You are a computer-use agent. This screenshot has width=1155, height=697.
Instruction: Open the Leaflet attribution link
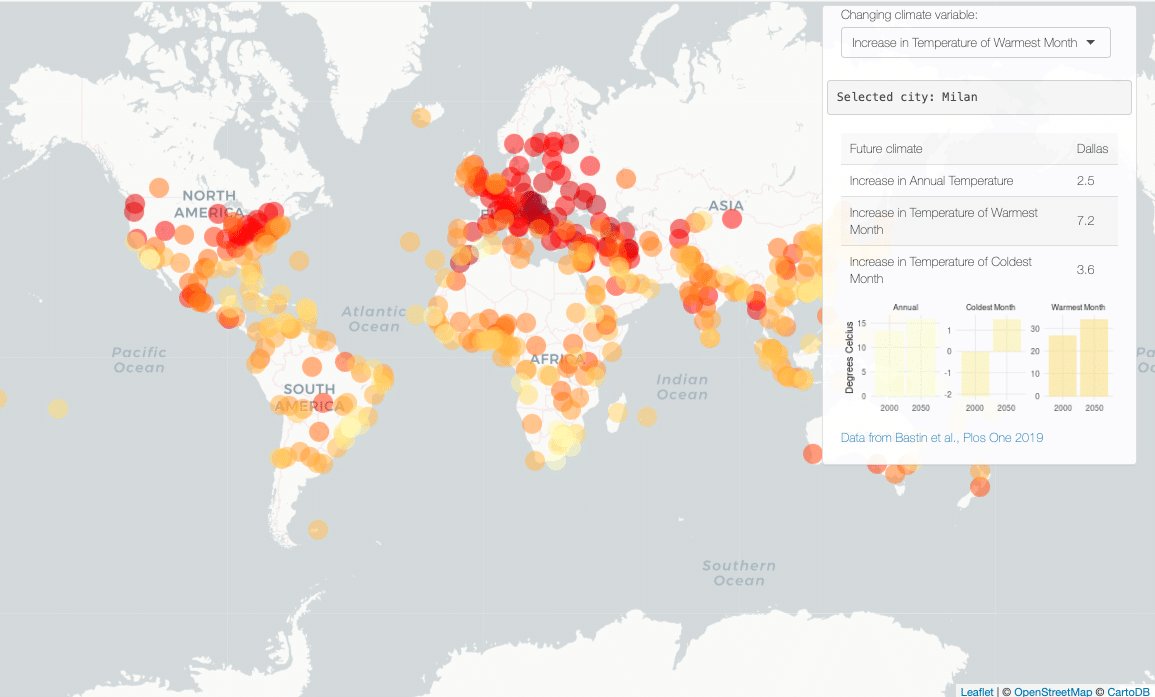pos(977,692)
